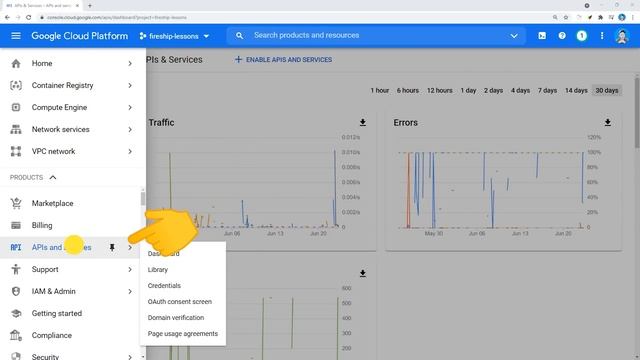Click the Home icon in sidebar
Viewport: 640px width, 360px height.
tap(16, 63)
